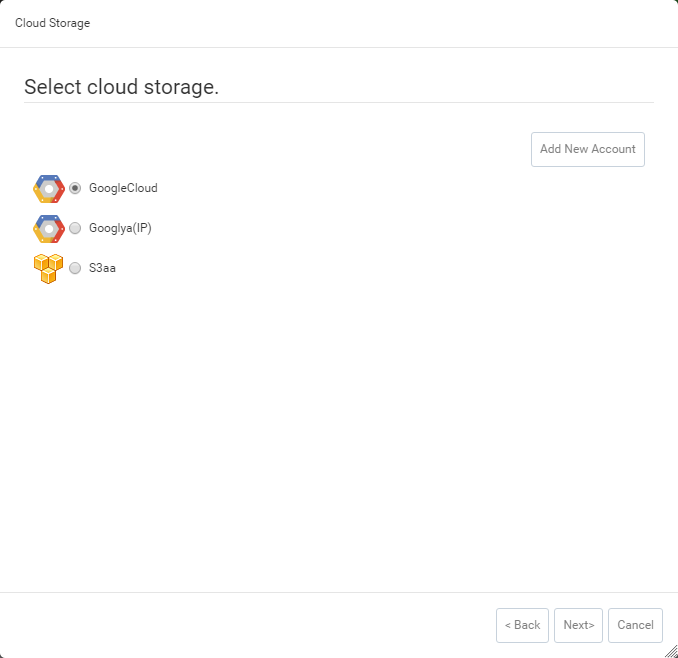
Task: Click the S3aa account label
Action: [x=102, y=268]
